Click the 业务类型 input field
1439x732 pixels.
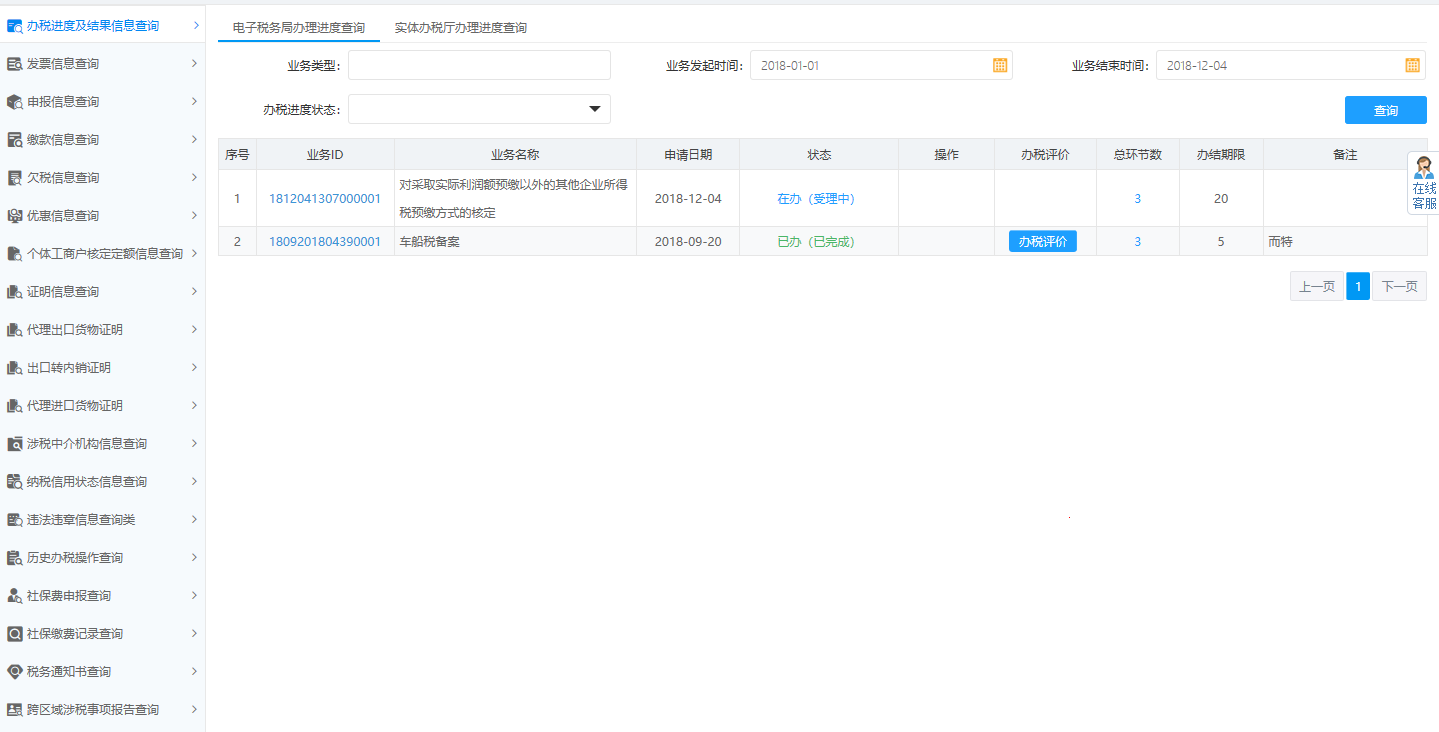tap(479, 65)
